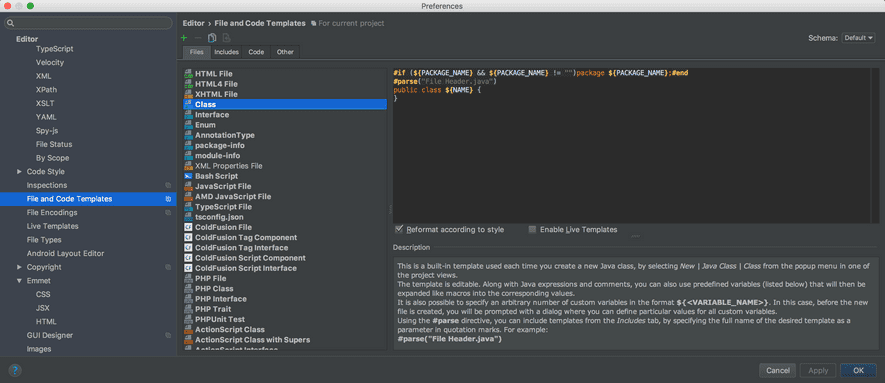This screenshot has height=383, width=885.
Task: Click the Editor breadcrumb link
Action: click(x=194, y=23)
